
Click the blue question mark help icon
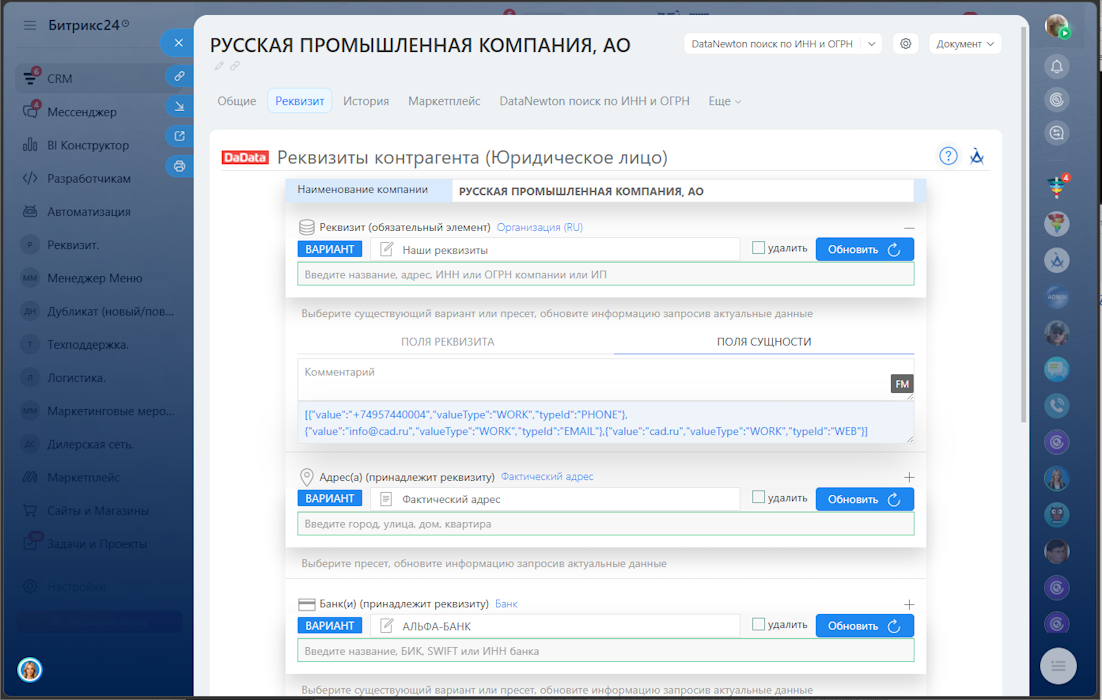pos(948,156)
